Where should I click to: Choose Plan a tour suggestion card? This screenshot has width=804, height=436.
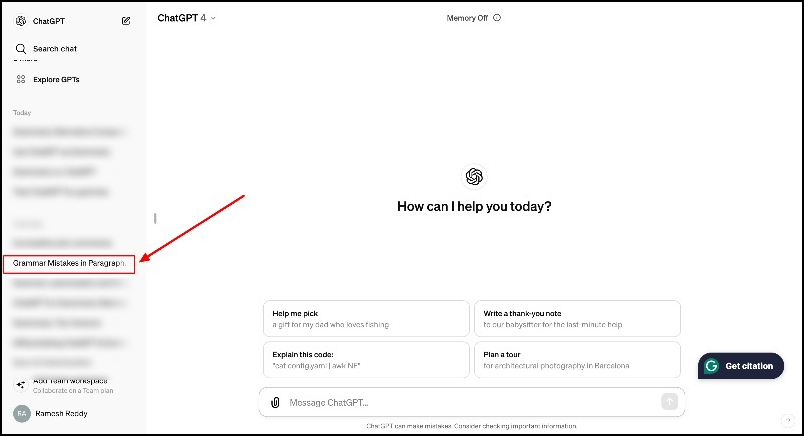(577, 360)
